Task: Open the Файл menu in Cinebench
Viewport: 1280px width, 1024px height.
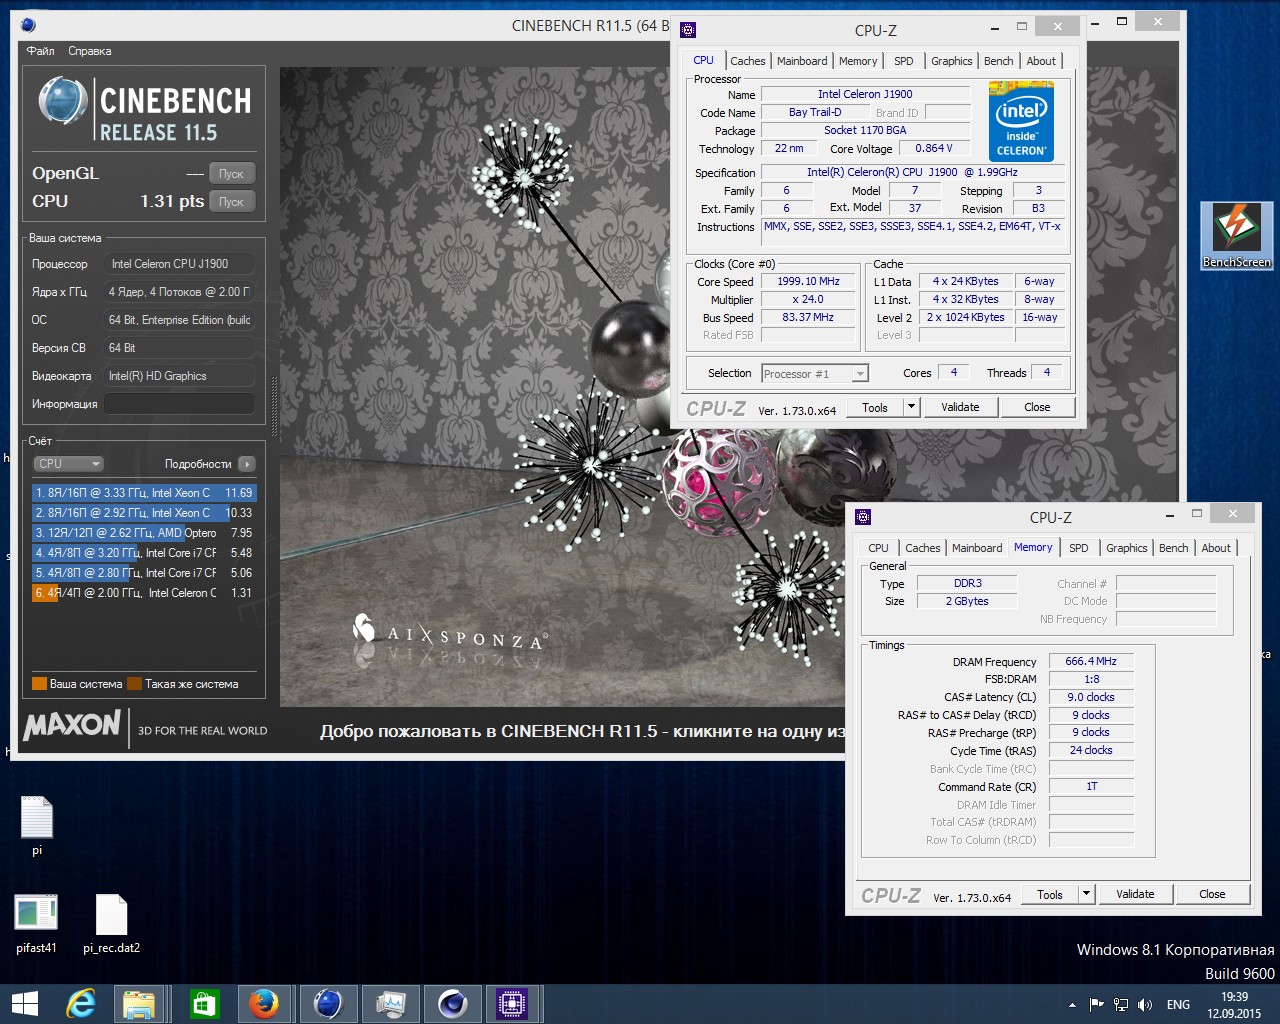Action: click(41, 51)
